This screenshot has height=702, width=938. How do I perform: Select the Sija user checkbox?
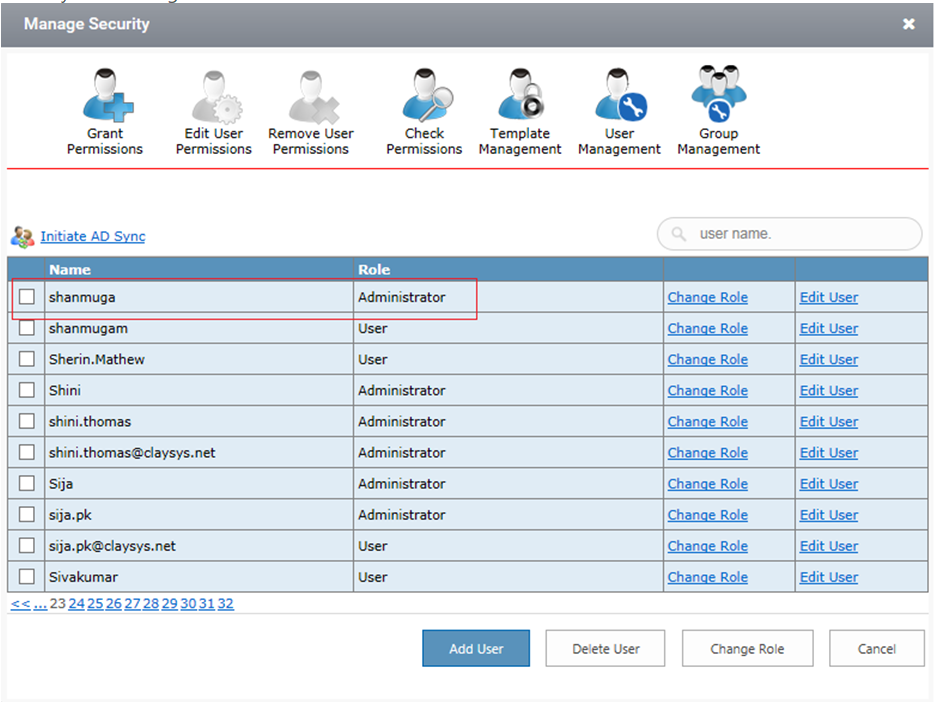click(27, 484)
